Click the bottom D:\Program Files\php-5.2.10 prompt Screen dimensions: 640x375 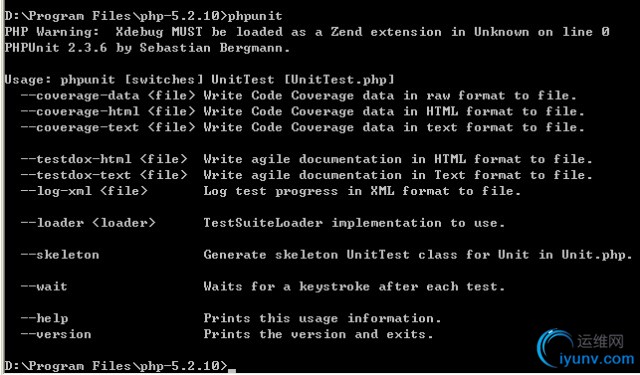pyautogui.click(x=116, y=366)
